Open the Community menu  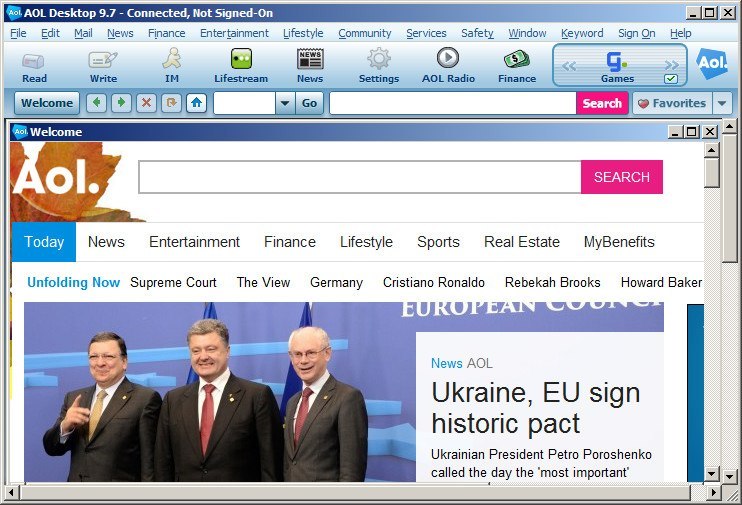tap(364, 33)
